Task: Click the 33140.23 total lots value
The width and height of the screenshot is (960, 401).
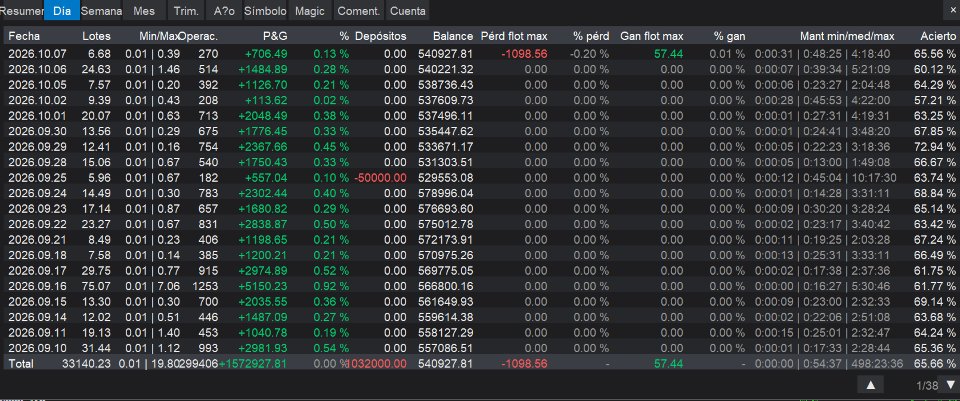Action: click(x=86, y=364)
